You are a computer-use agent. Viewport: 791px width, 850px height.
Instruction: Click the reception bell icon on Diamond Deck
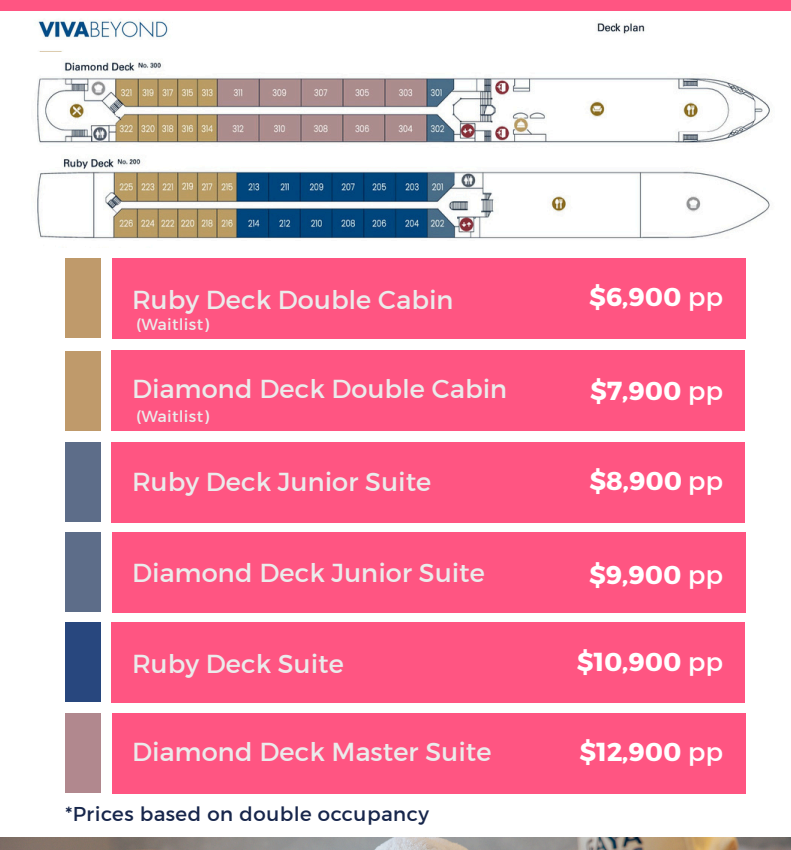coord(520,125)
